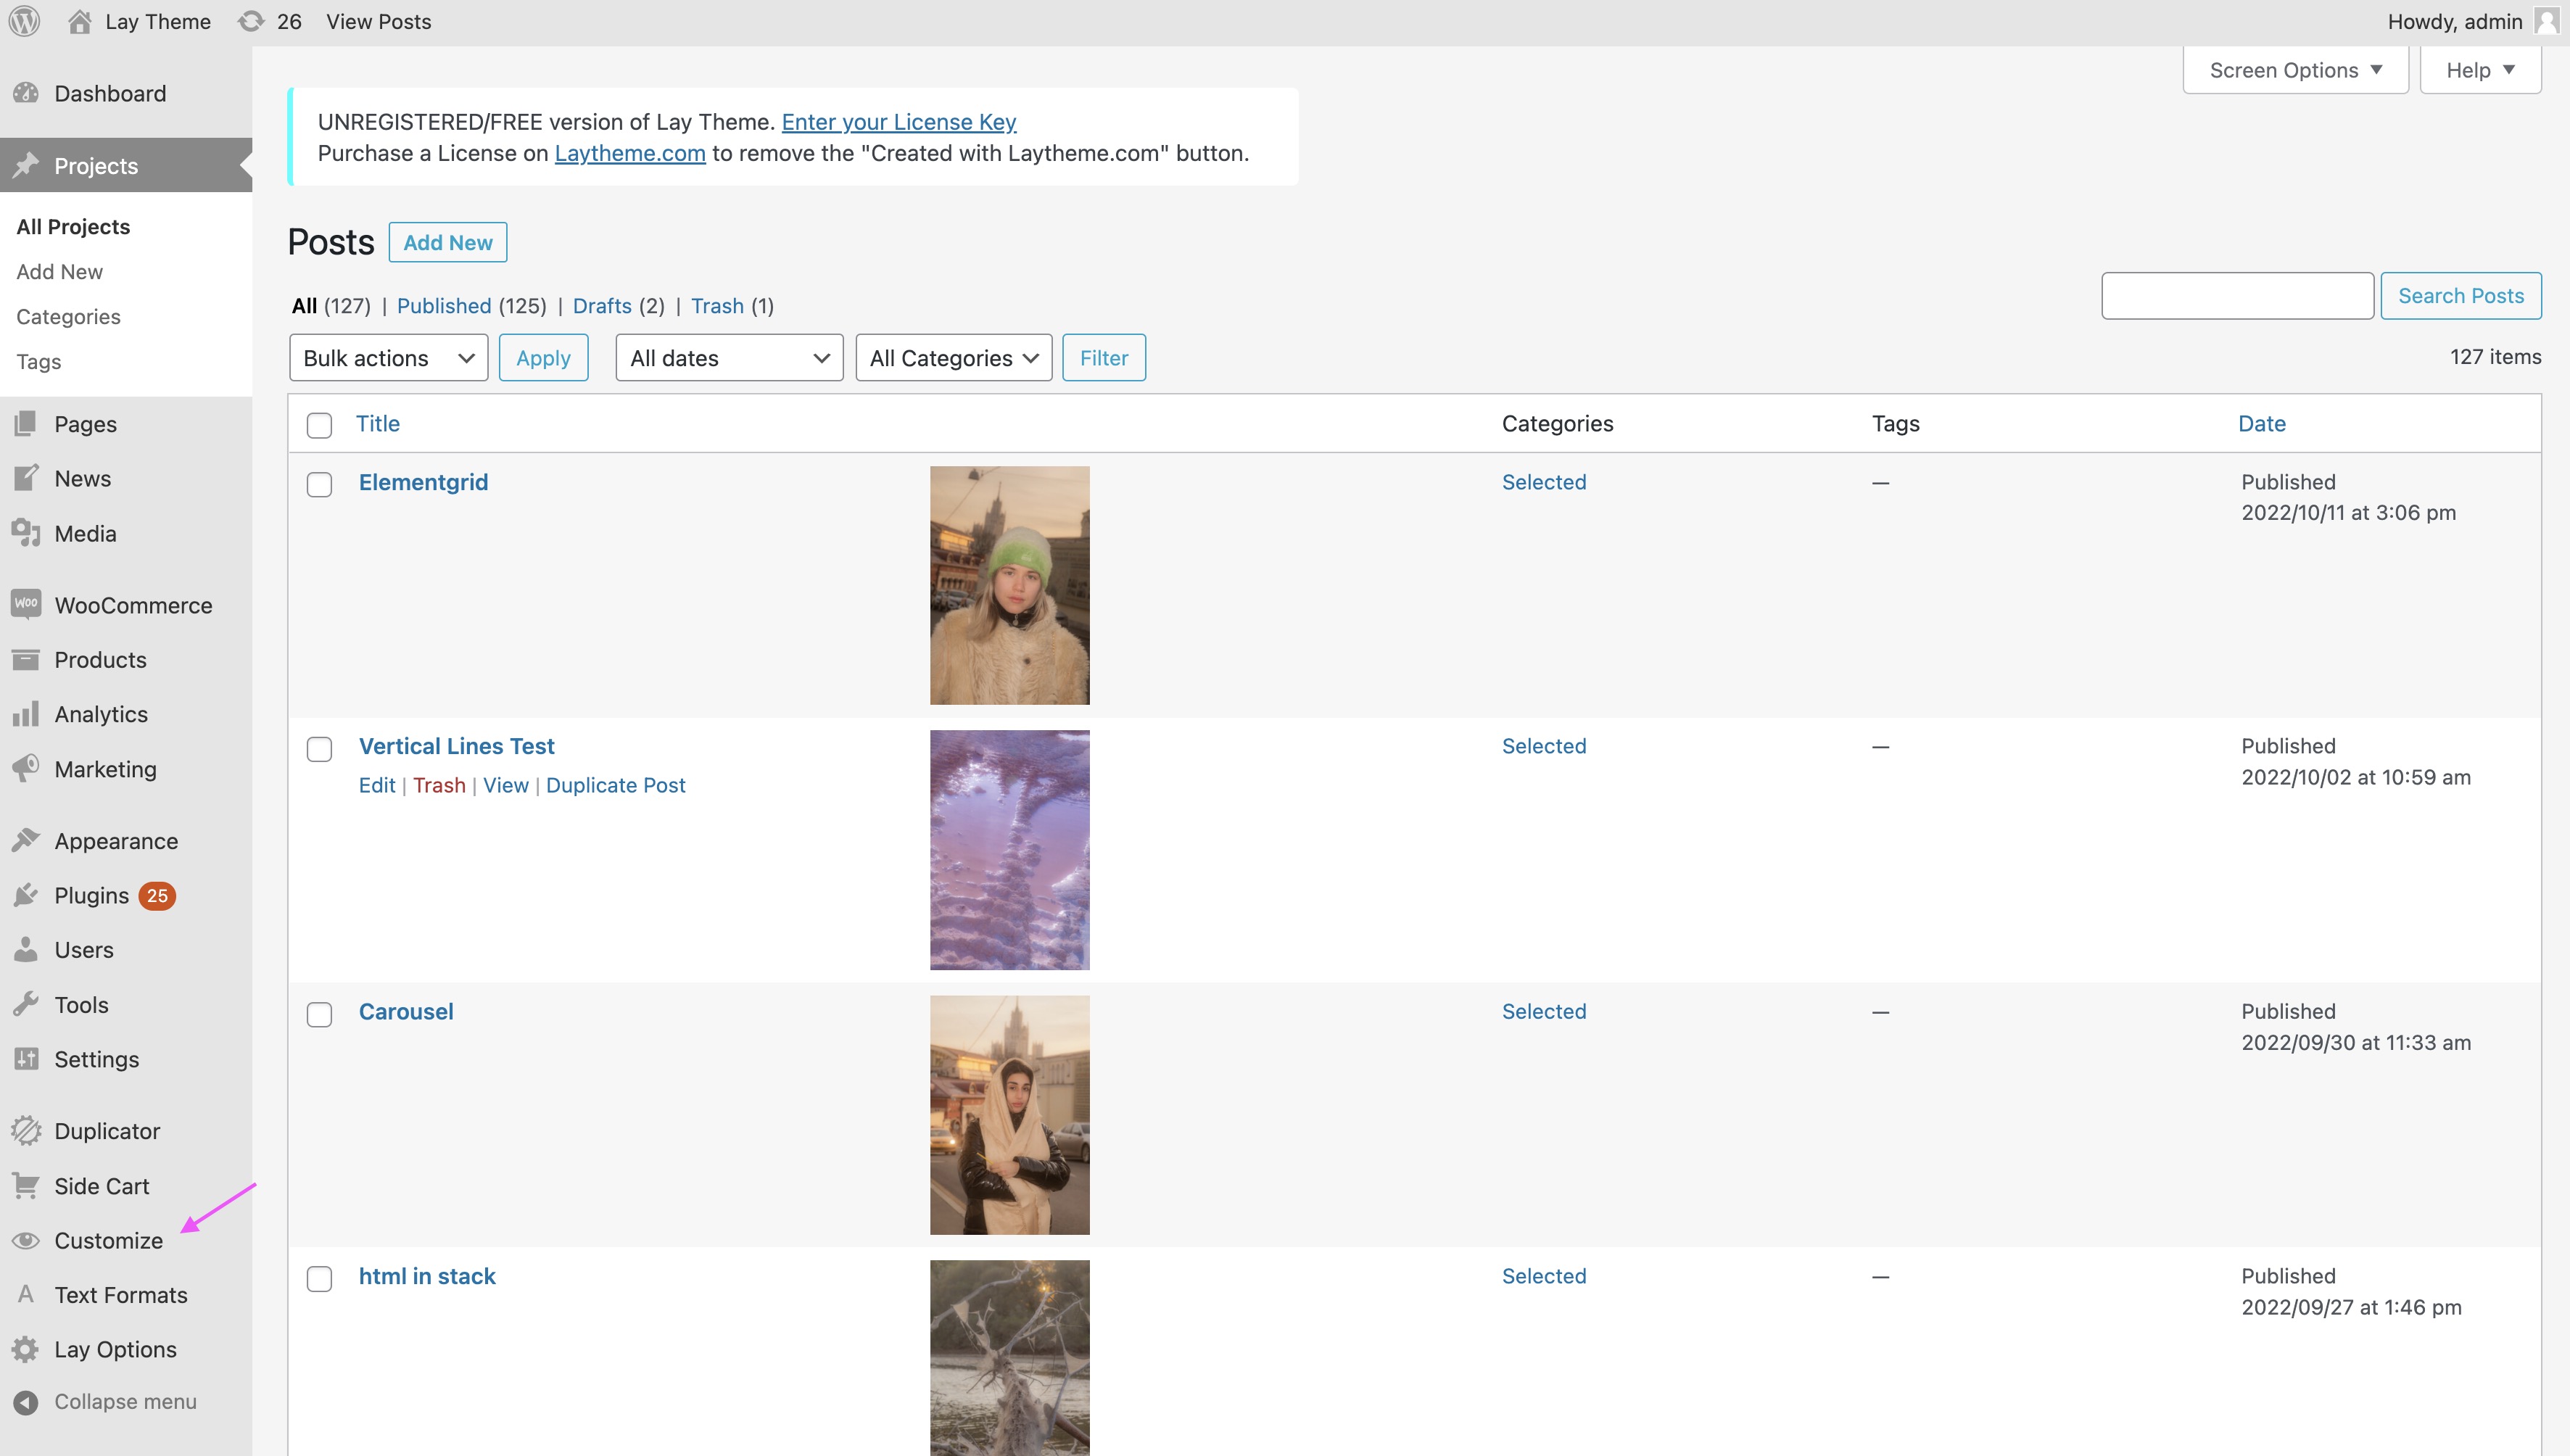Image resolution: width=2570 pixels, height=1456 pixels.
Task: Click the Side Cart shopping cart icon
Action: click(26, 1185)
